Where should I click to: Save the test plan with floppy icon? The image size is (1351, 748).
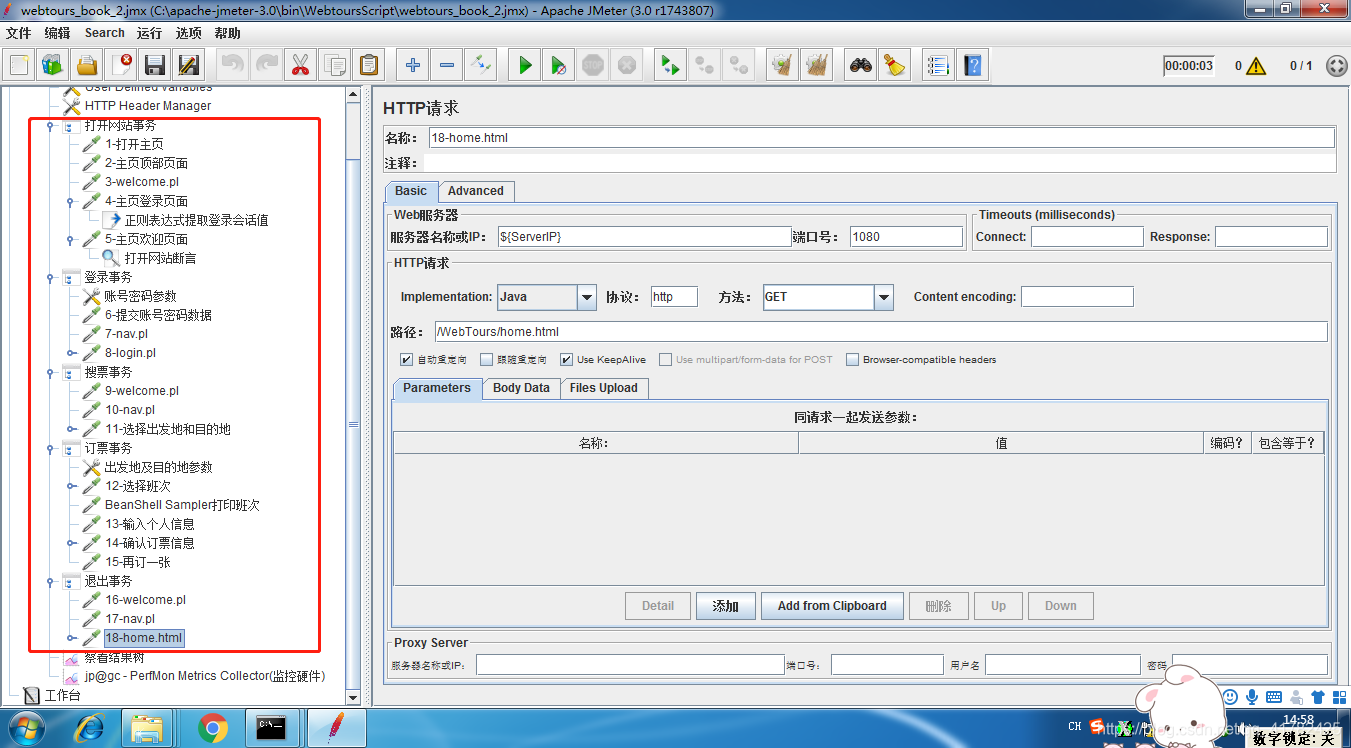155,66
